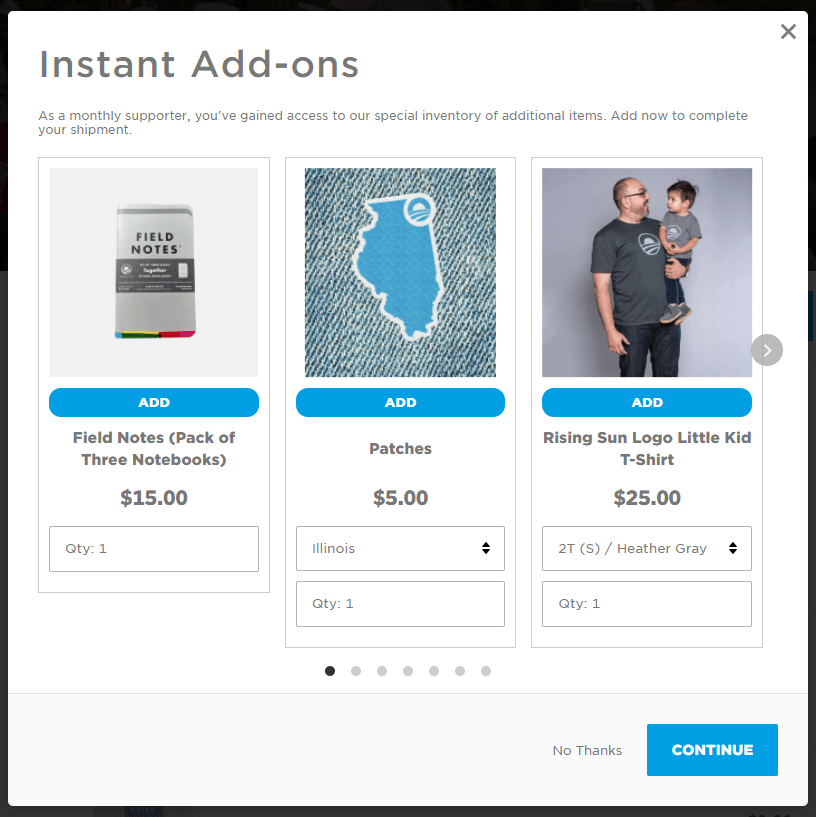Close the Instant Add-ons dialog

click(788, 32)
